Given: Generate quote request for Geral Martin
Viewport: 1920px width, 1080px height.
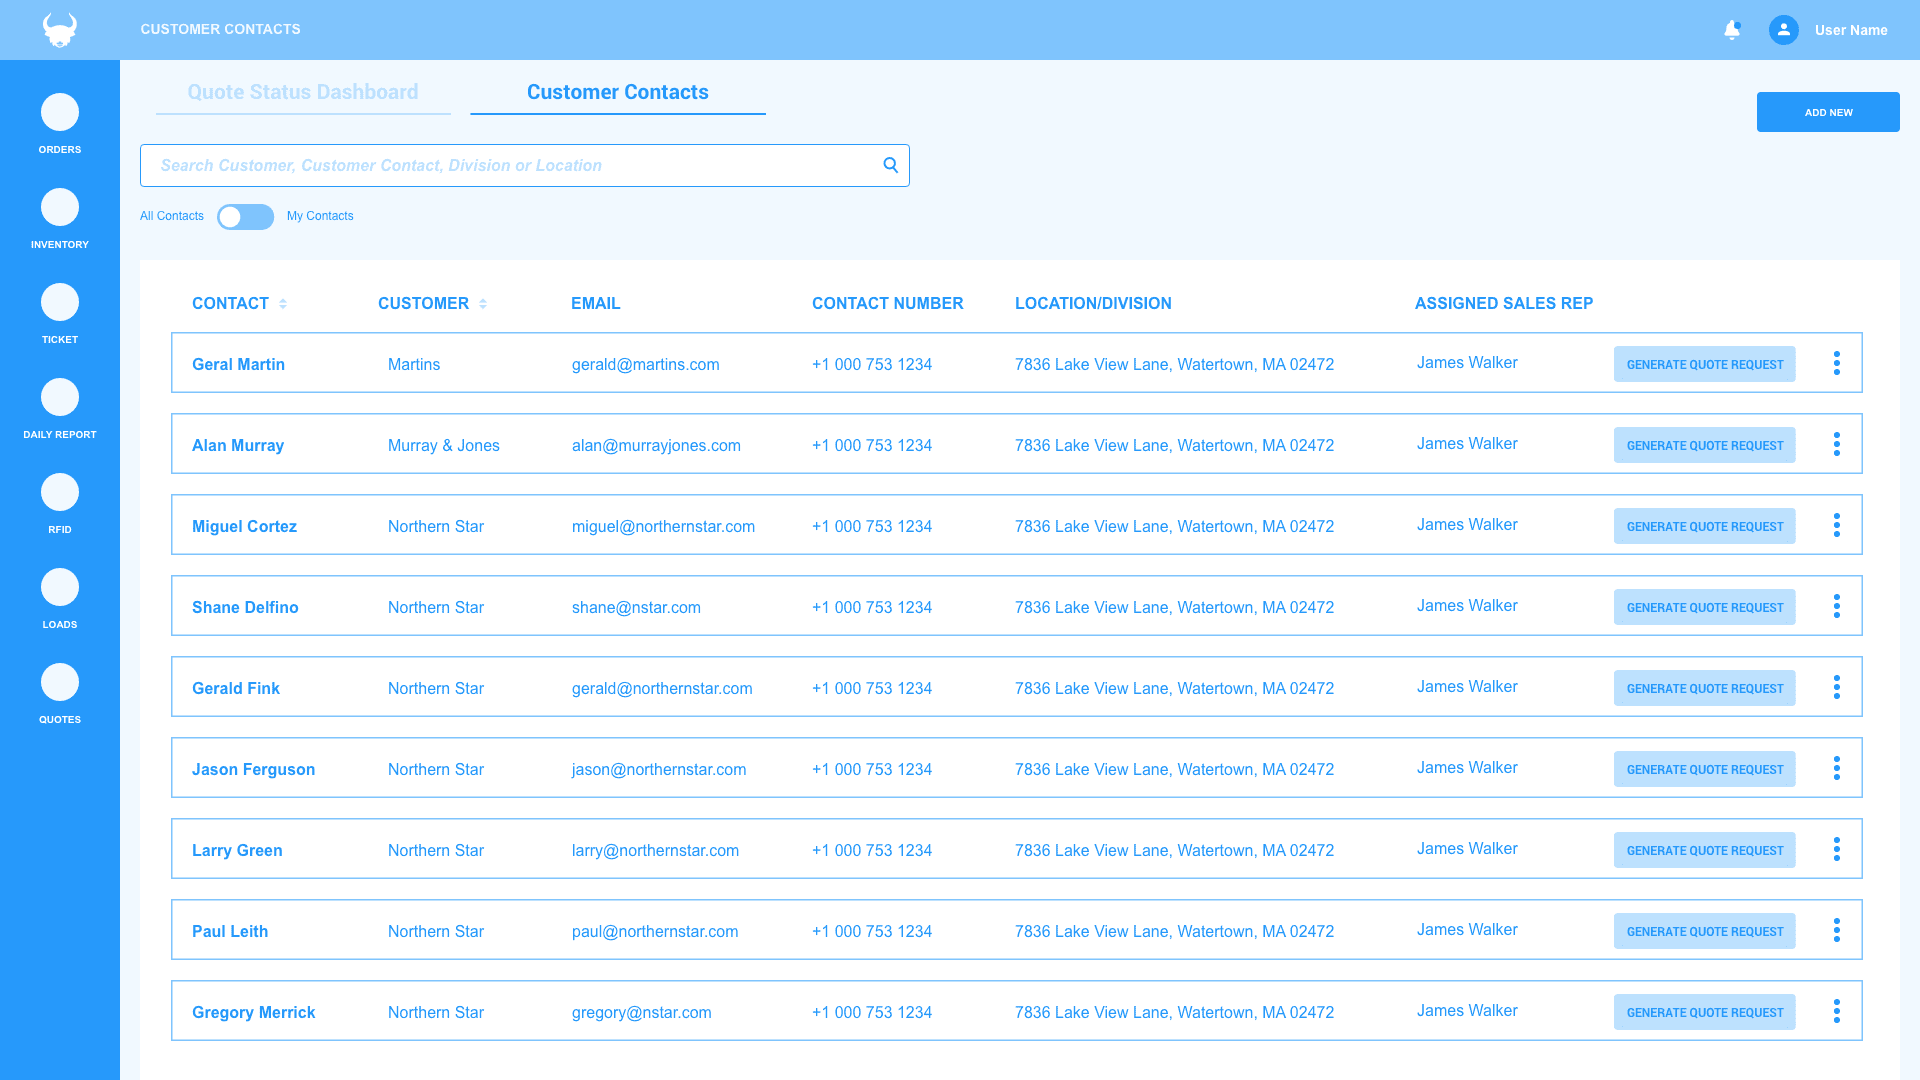Looking at the screenshot, I should 1704,364.
